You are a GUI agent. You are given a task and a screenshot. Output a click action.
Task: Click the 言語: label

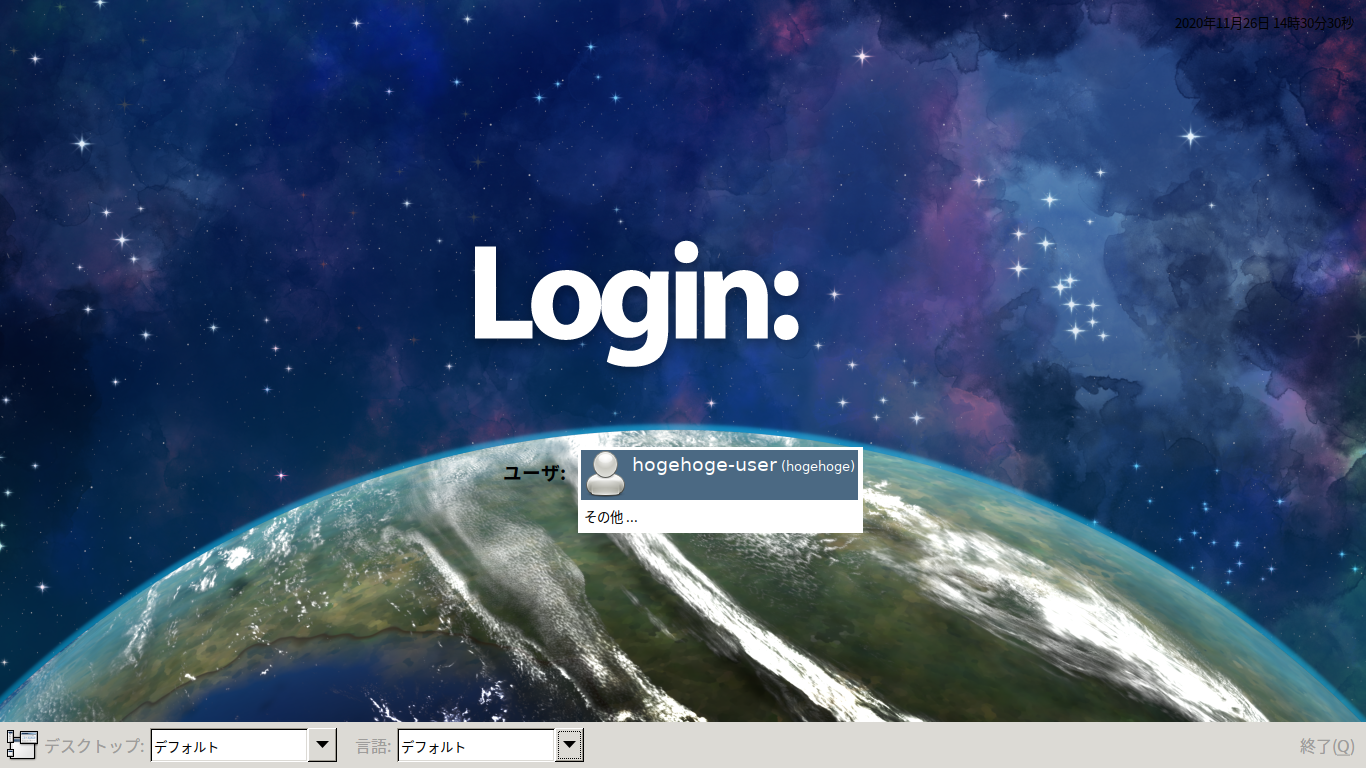point(374,746)
